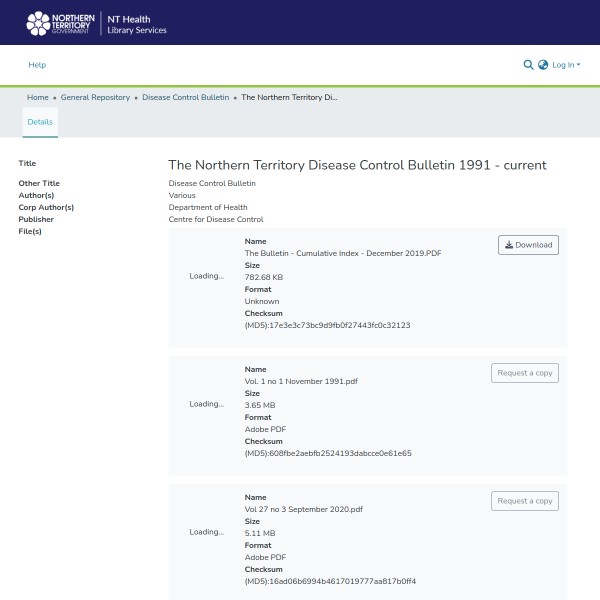The width and height of the screenshot is (600, 600).
Task: Open the Help menu item
Action: 37,65
